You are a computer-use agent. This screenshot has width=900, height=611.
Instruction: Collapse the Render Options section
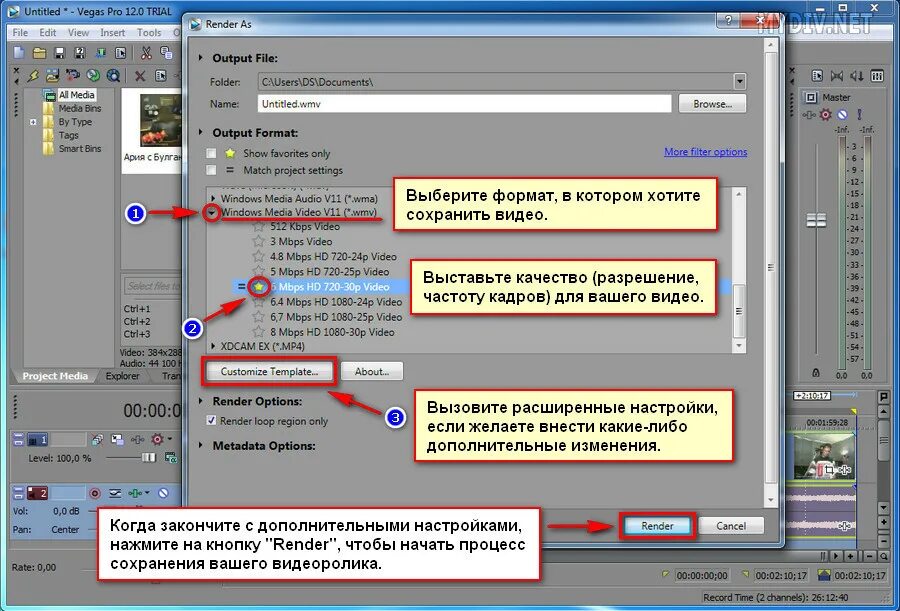pos(201,401)
